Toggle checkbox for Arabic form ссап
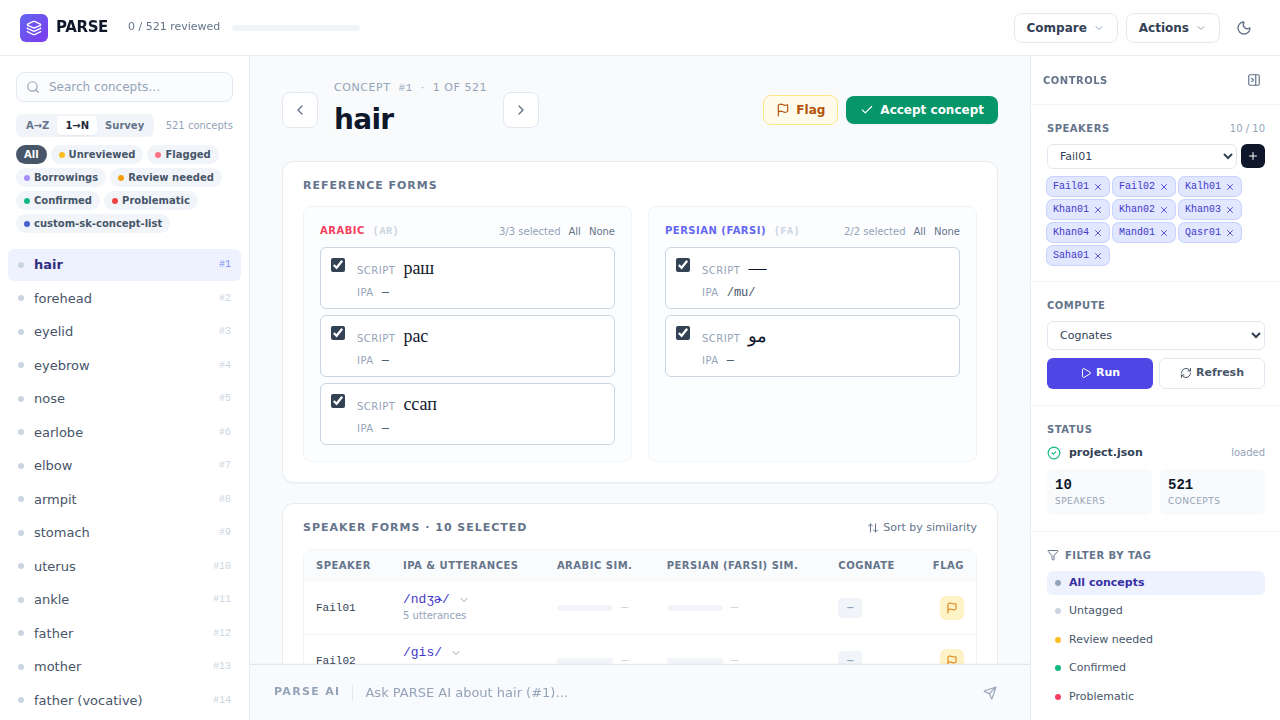Viewport: 1280px width, 720px height. click(x=338, y=401)
